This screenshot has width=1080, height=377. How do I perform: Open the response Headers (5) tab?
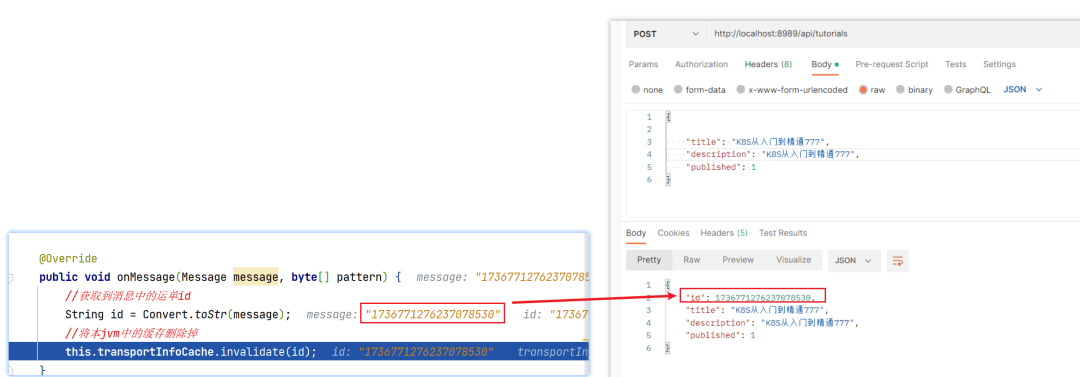pyautogui.click(x=724, y=233)
